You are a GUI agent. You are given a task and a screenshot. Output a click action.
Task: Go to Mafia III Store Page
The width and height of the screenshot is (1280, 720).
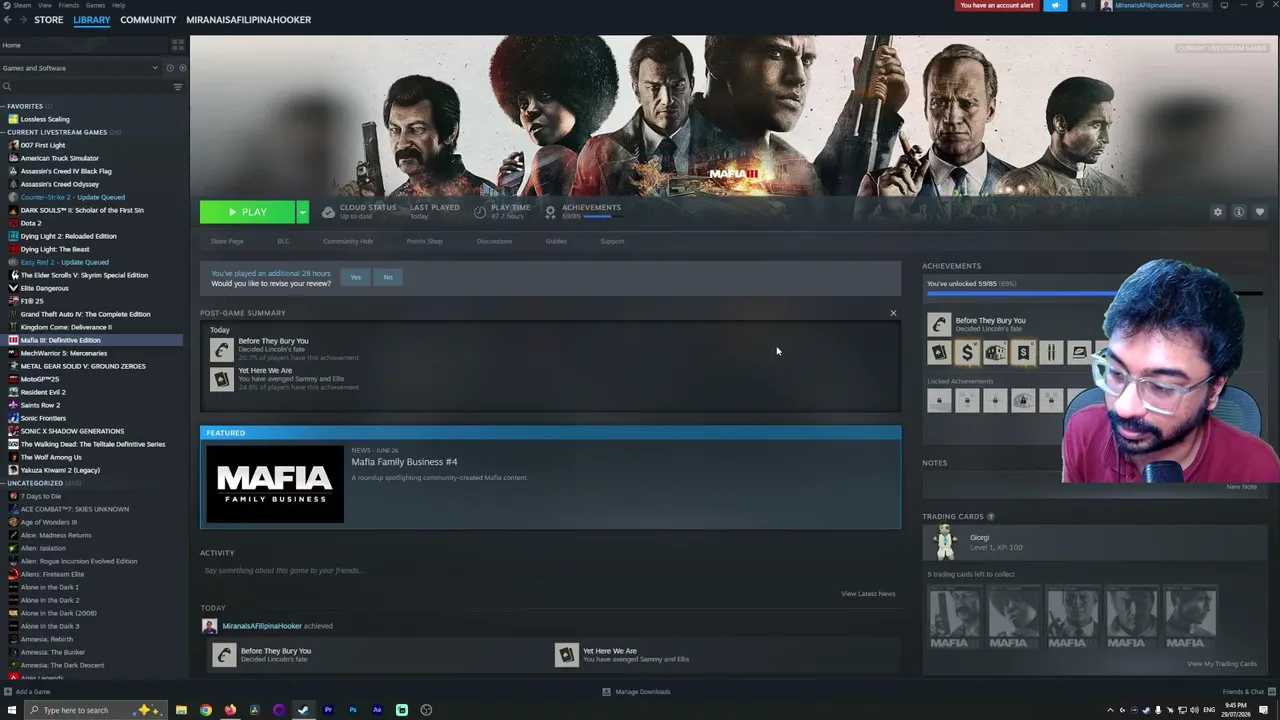click(227, 241)
